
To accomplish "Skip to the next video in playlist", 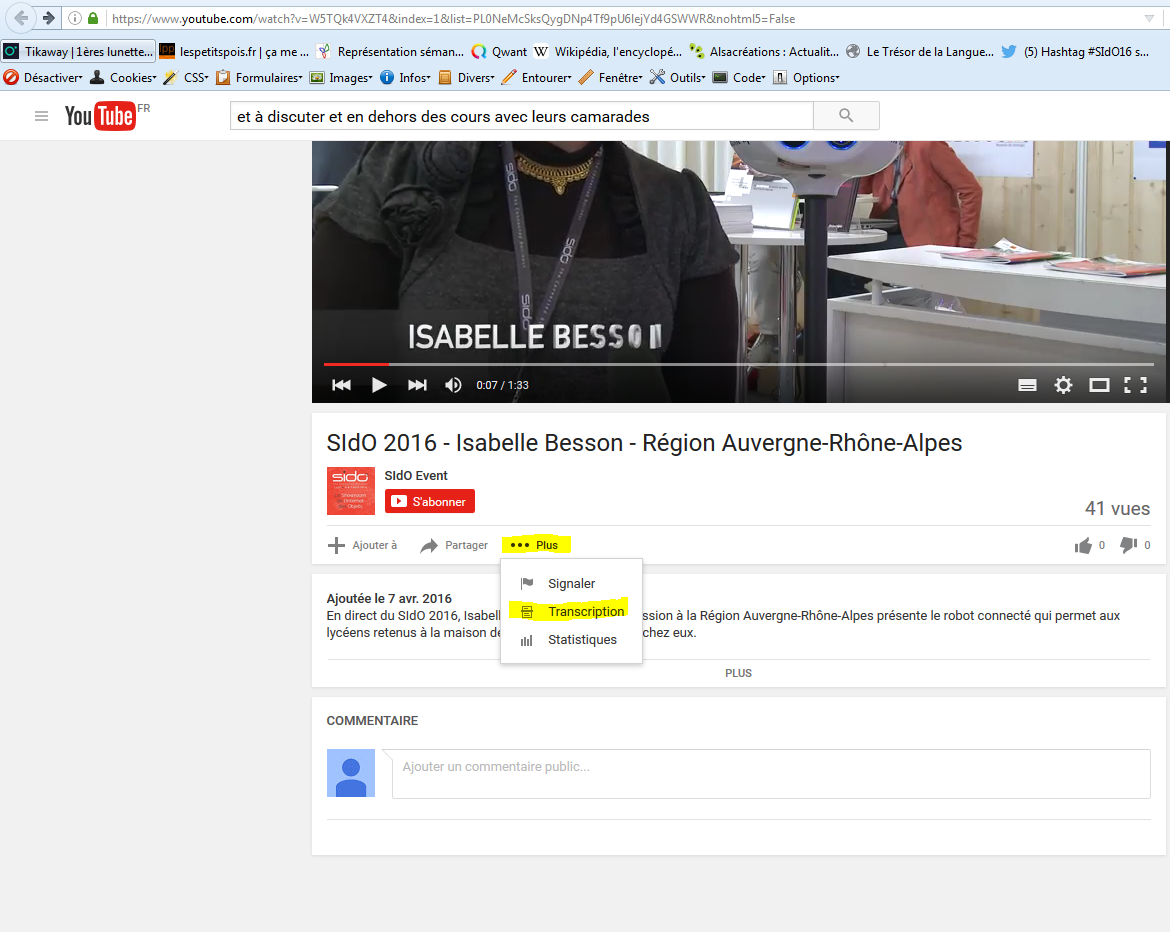I will coord(417,385).
